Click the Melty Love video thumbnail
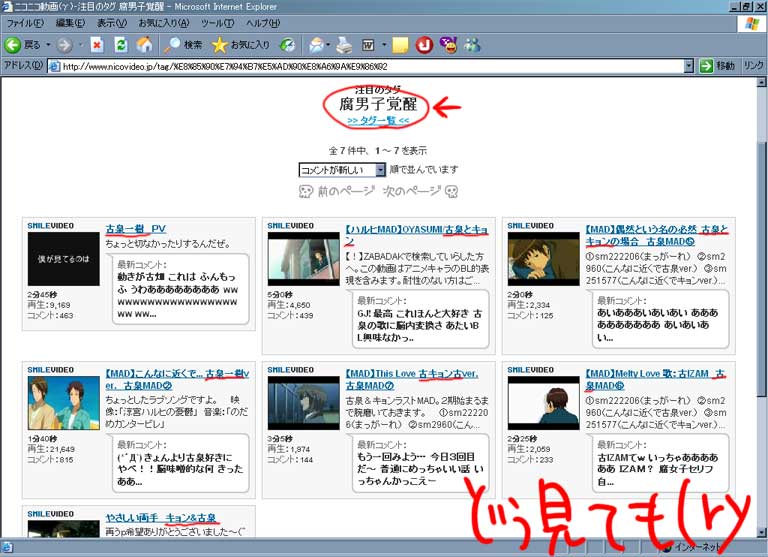Screen dimensions: 768x557 pyautogui.click(x=544, y=403)
